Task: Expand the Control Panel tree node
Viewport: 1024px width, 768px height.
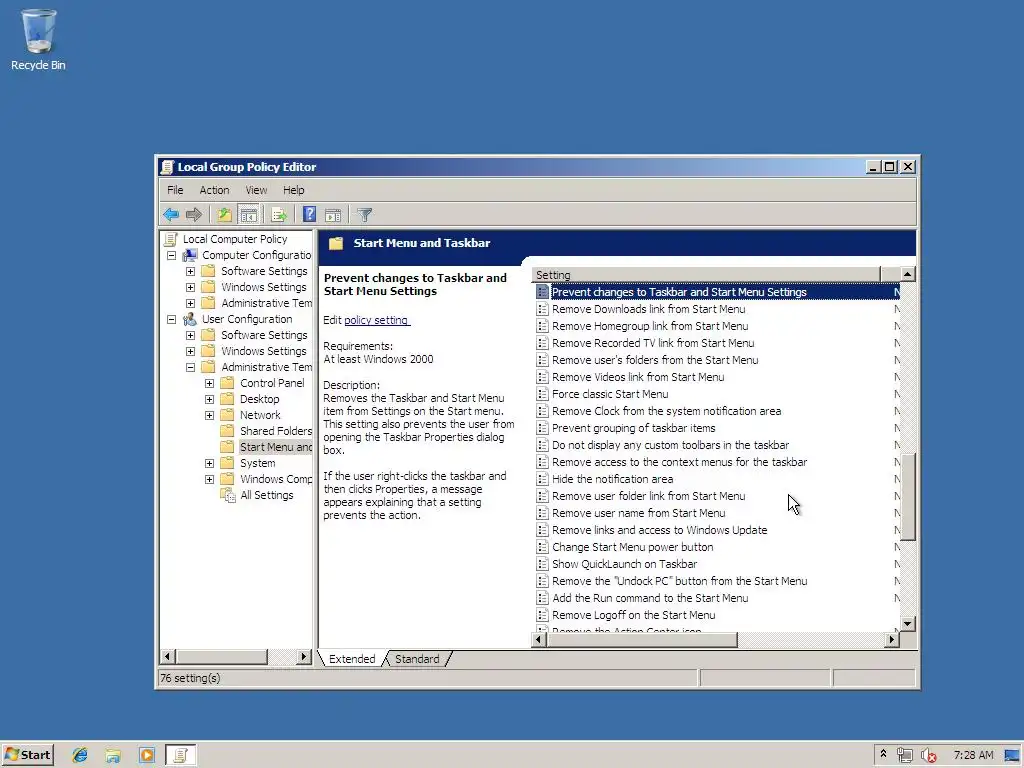Action: pos(209,383)
